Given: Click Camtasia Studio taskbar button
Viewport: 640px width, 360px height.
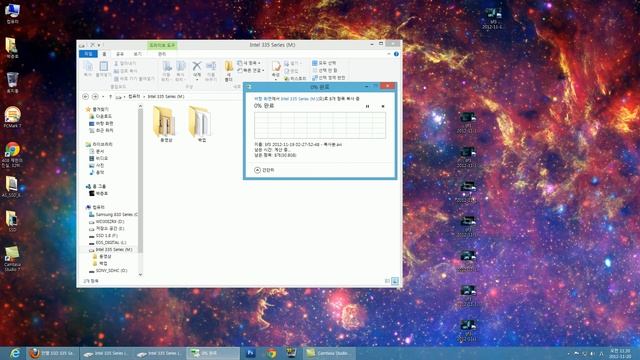Looking at the screenshot, I should [x=329, y=353].
